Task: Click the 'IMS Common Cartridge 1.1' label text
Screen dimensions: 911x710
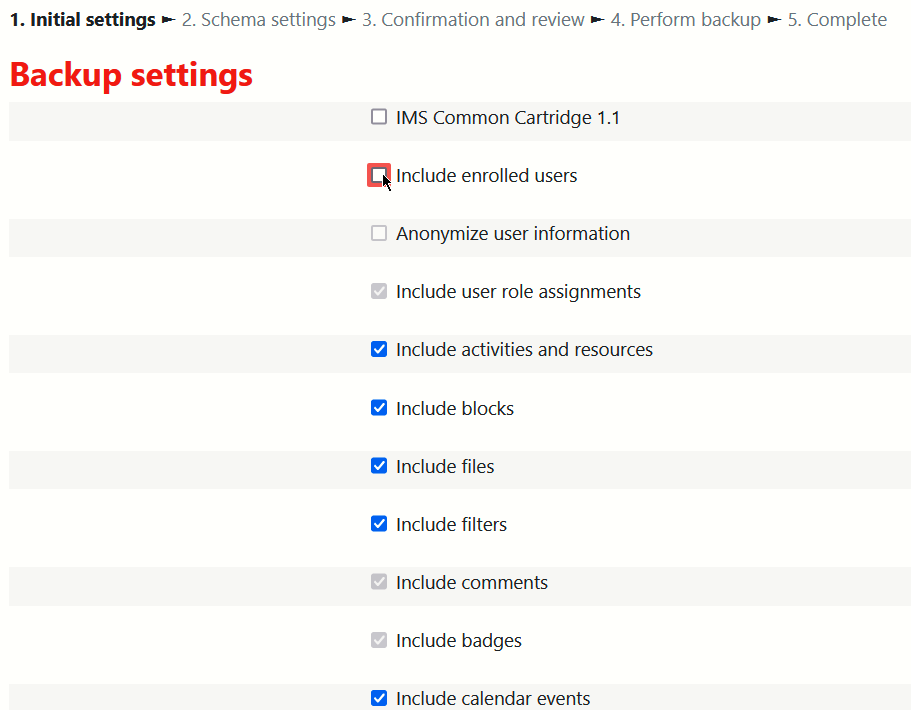Action: point(507,118)
